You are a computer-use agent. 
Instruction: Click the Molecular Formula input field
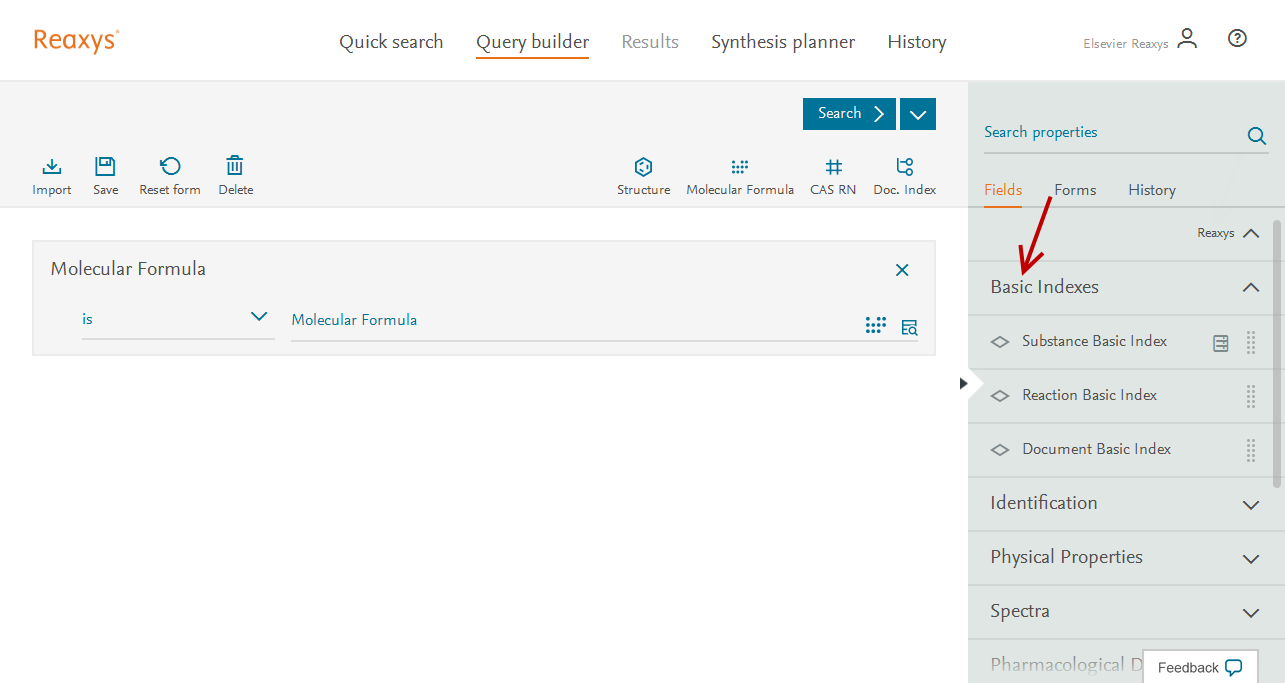pos(570,321)
